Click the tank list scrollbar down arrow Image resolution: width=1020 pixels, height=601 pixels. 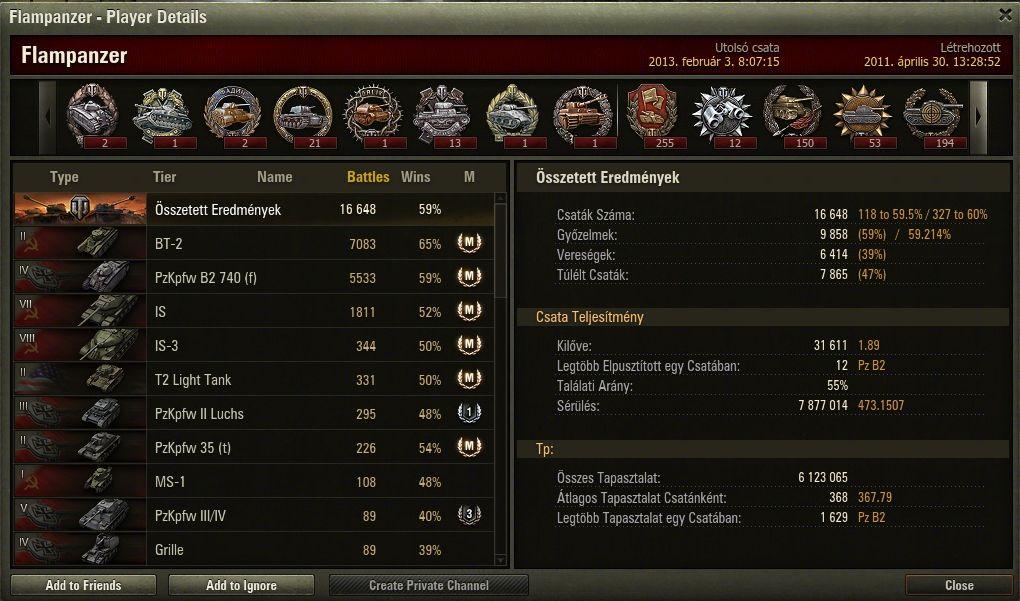500,559
